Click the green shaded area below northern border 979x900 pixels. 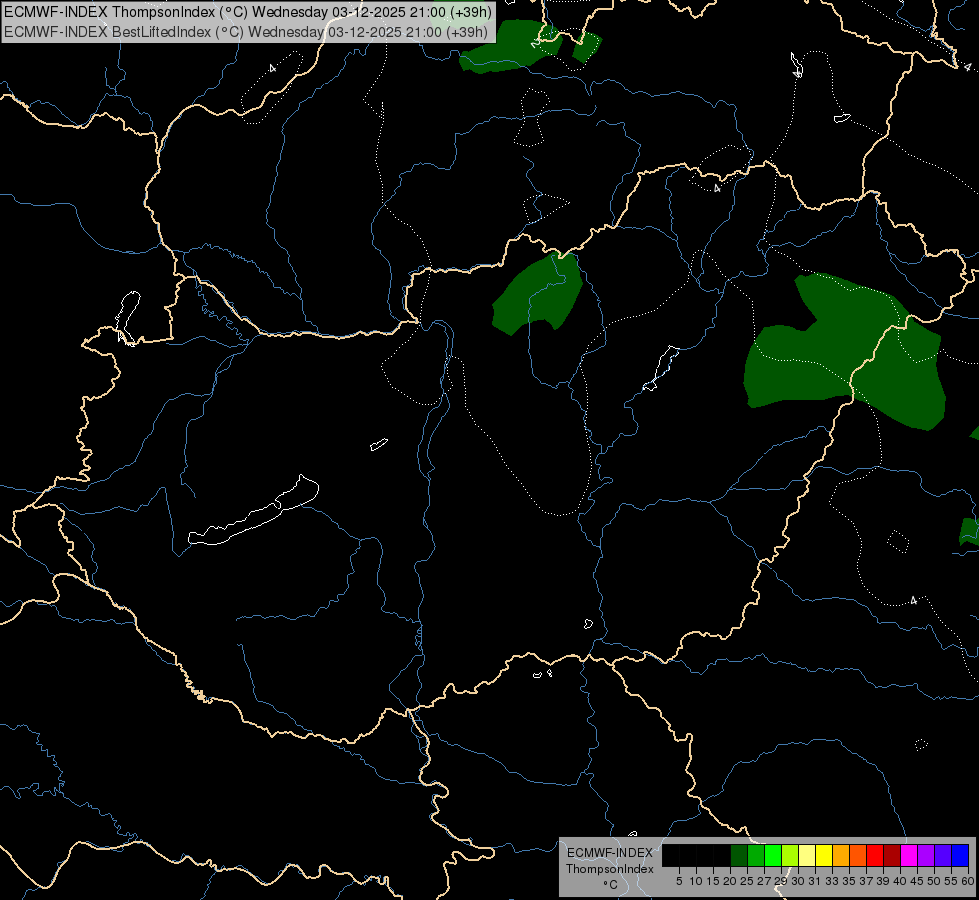[537, 294]
